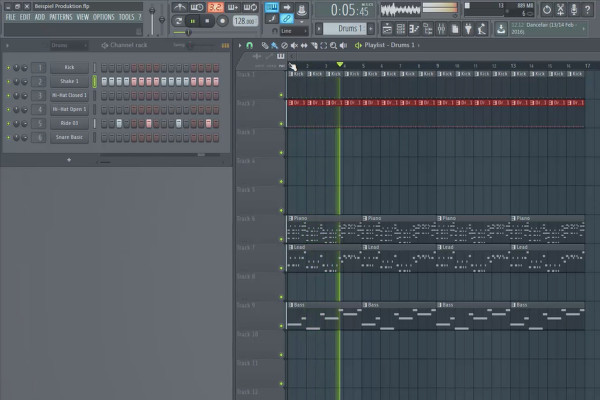The height and width of the screenshot is (400, 600).
Task: Stop playback with the stop button
Action: [x=207, y=21]
